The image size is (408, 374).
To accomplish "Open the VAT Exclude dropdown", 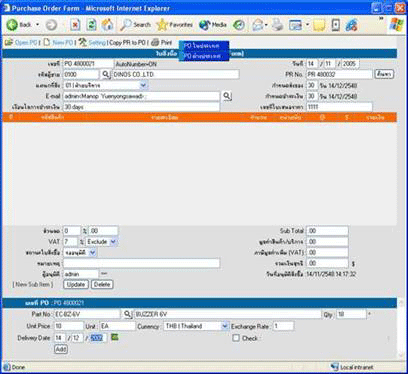I will (113, 242).
